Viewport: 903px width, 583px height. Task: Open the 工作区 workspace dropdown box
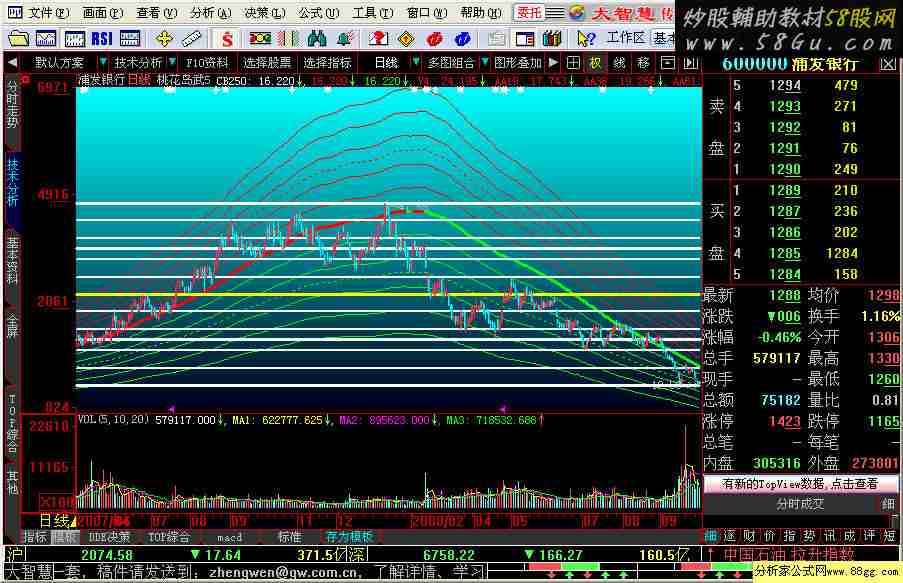(662, 38)
